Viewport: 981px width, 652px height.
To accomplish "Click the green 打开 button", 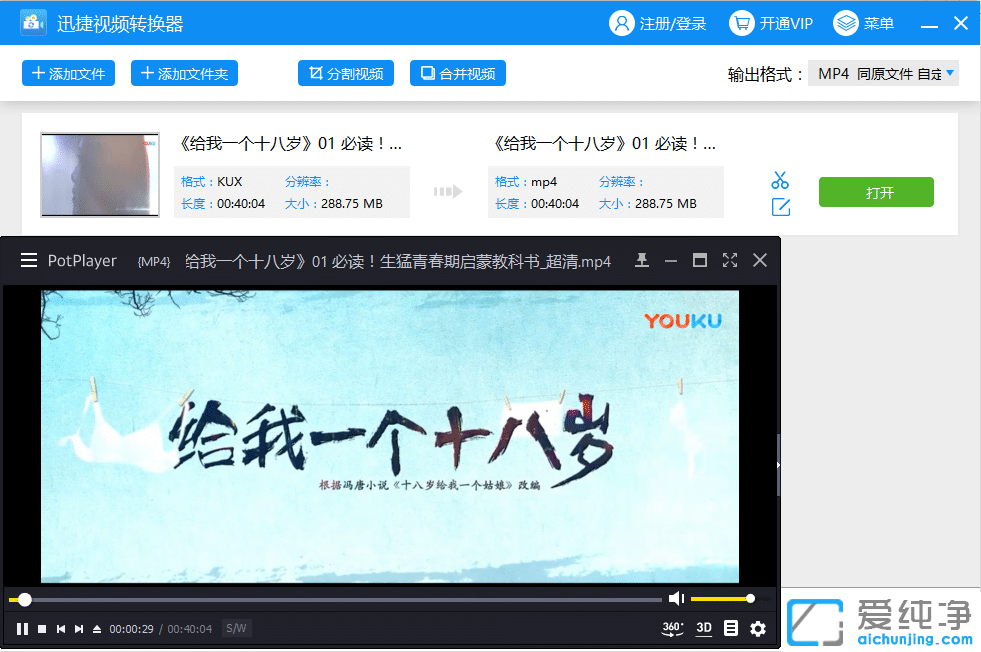I will (x=876, y=192).
